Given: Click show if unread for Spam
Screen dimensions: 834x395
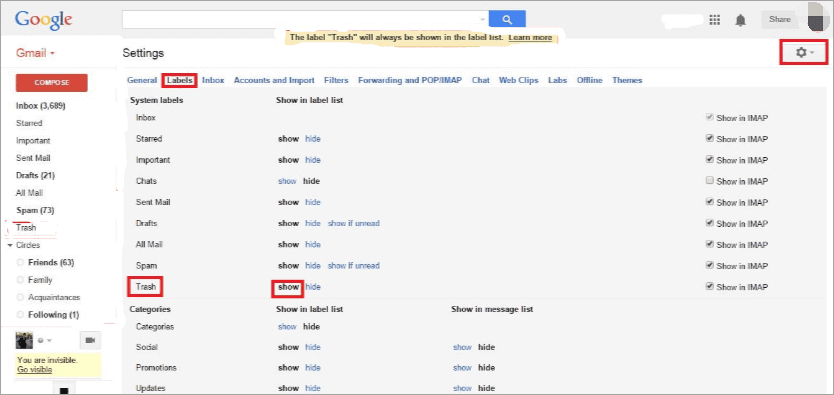Looking at the screenshot, I should tap(354, 266).
